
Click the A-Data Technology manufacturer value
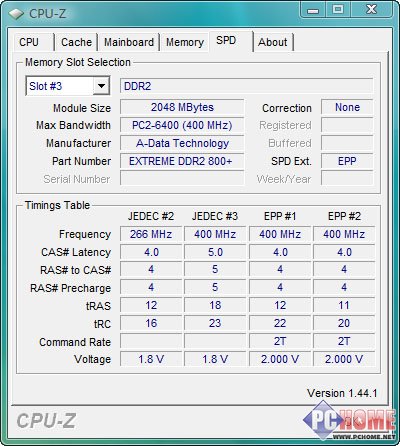click(182, 143)
